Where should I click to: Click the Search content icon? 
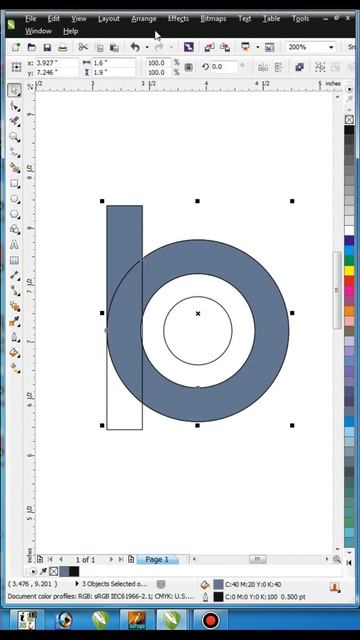188,47
